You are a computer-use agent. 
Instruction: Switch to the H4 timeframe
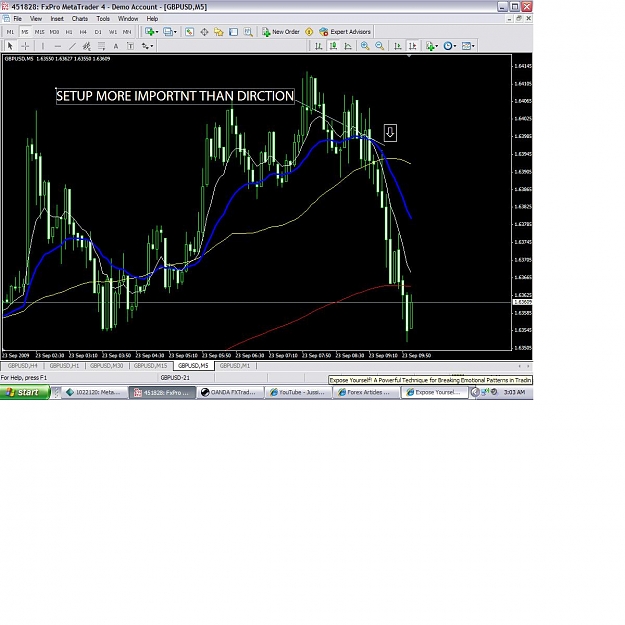coord(83,32)
